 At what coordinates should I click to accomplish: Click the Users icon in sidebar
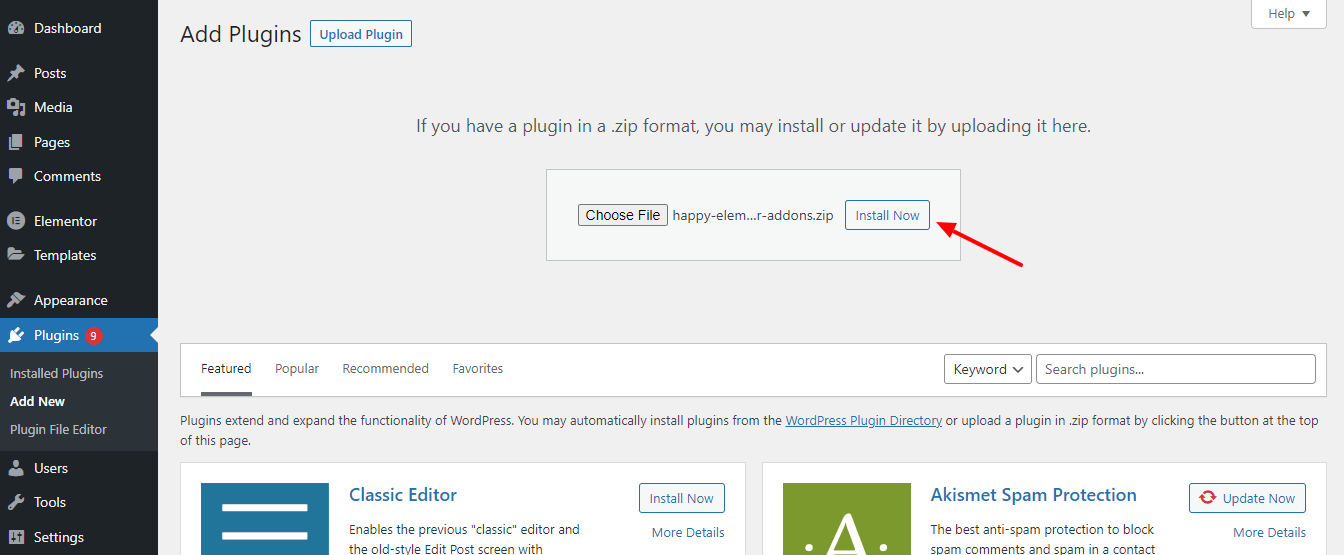[16, 468]
